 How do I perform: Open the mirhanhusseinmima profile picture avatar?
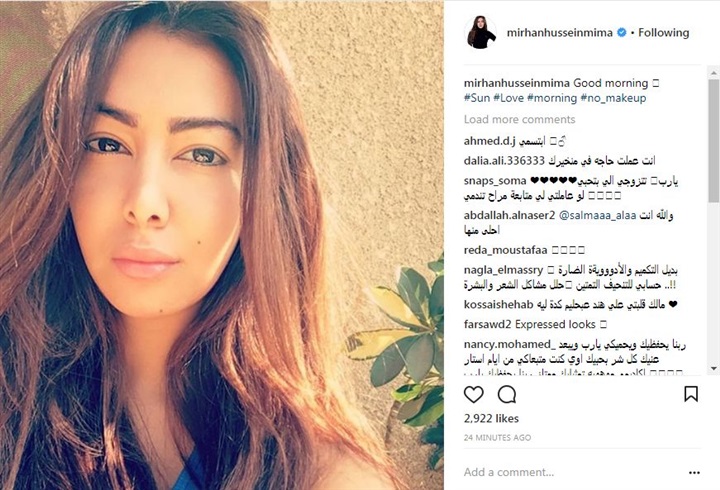point(481,33)
